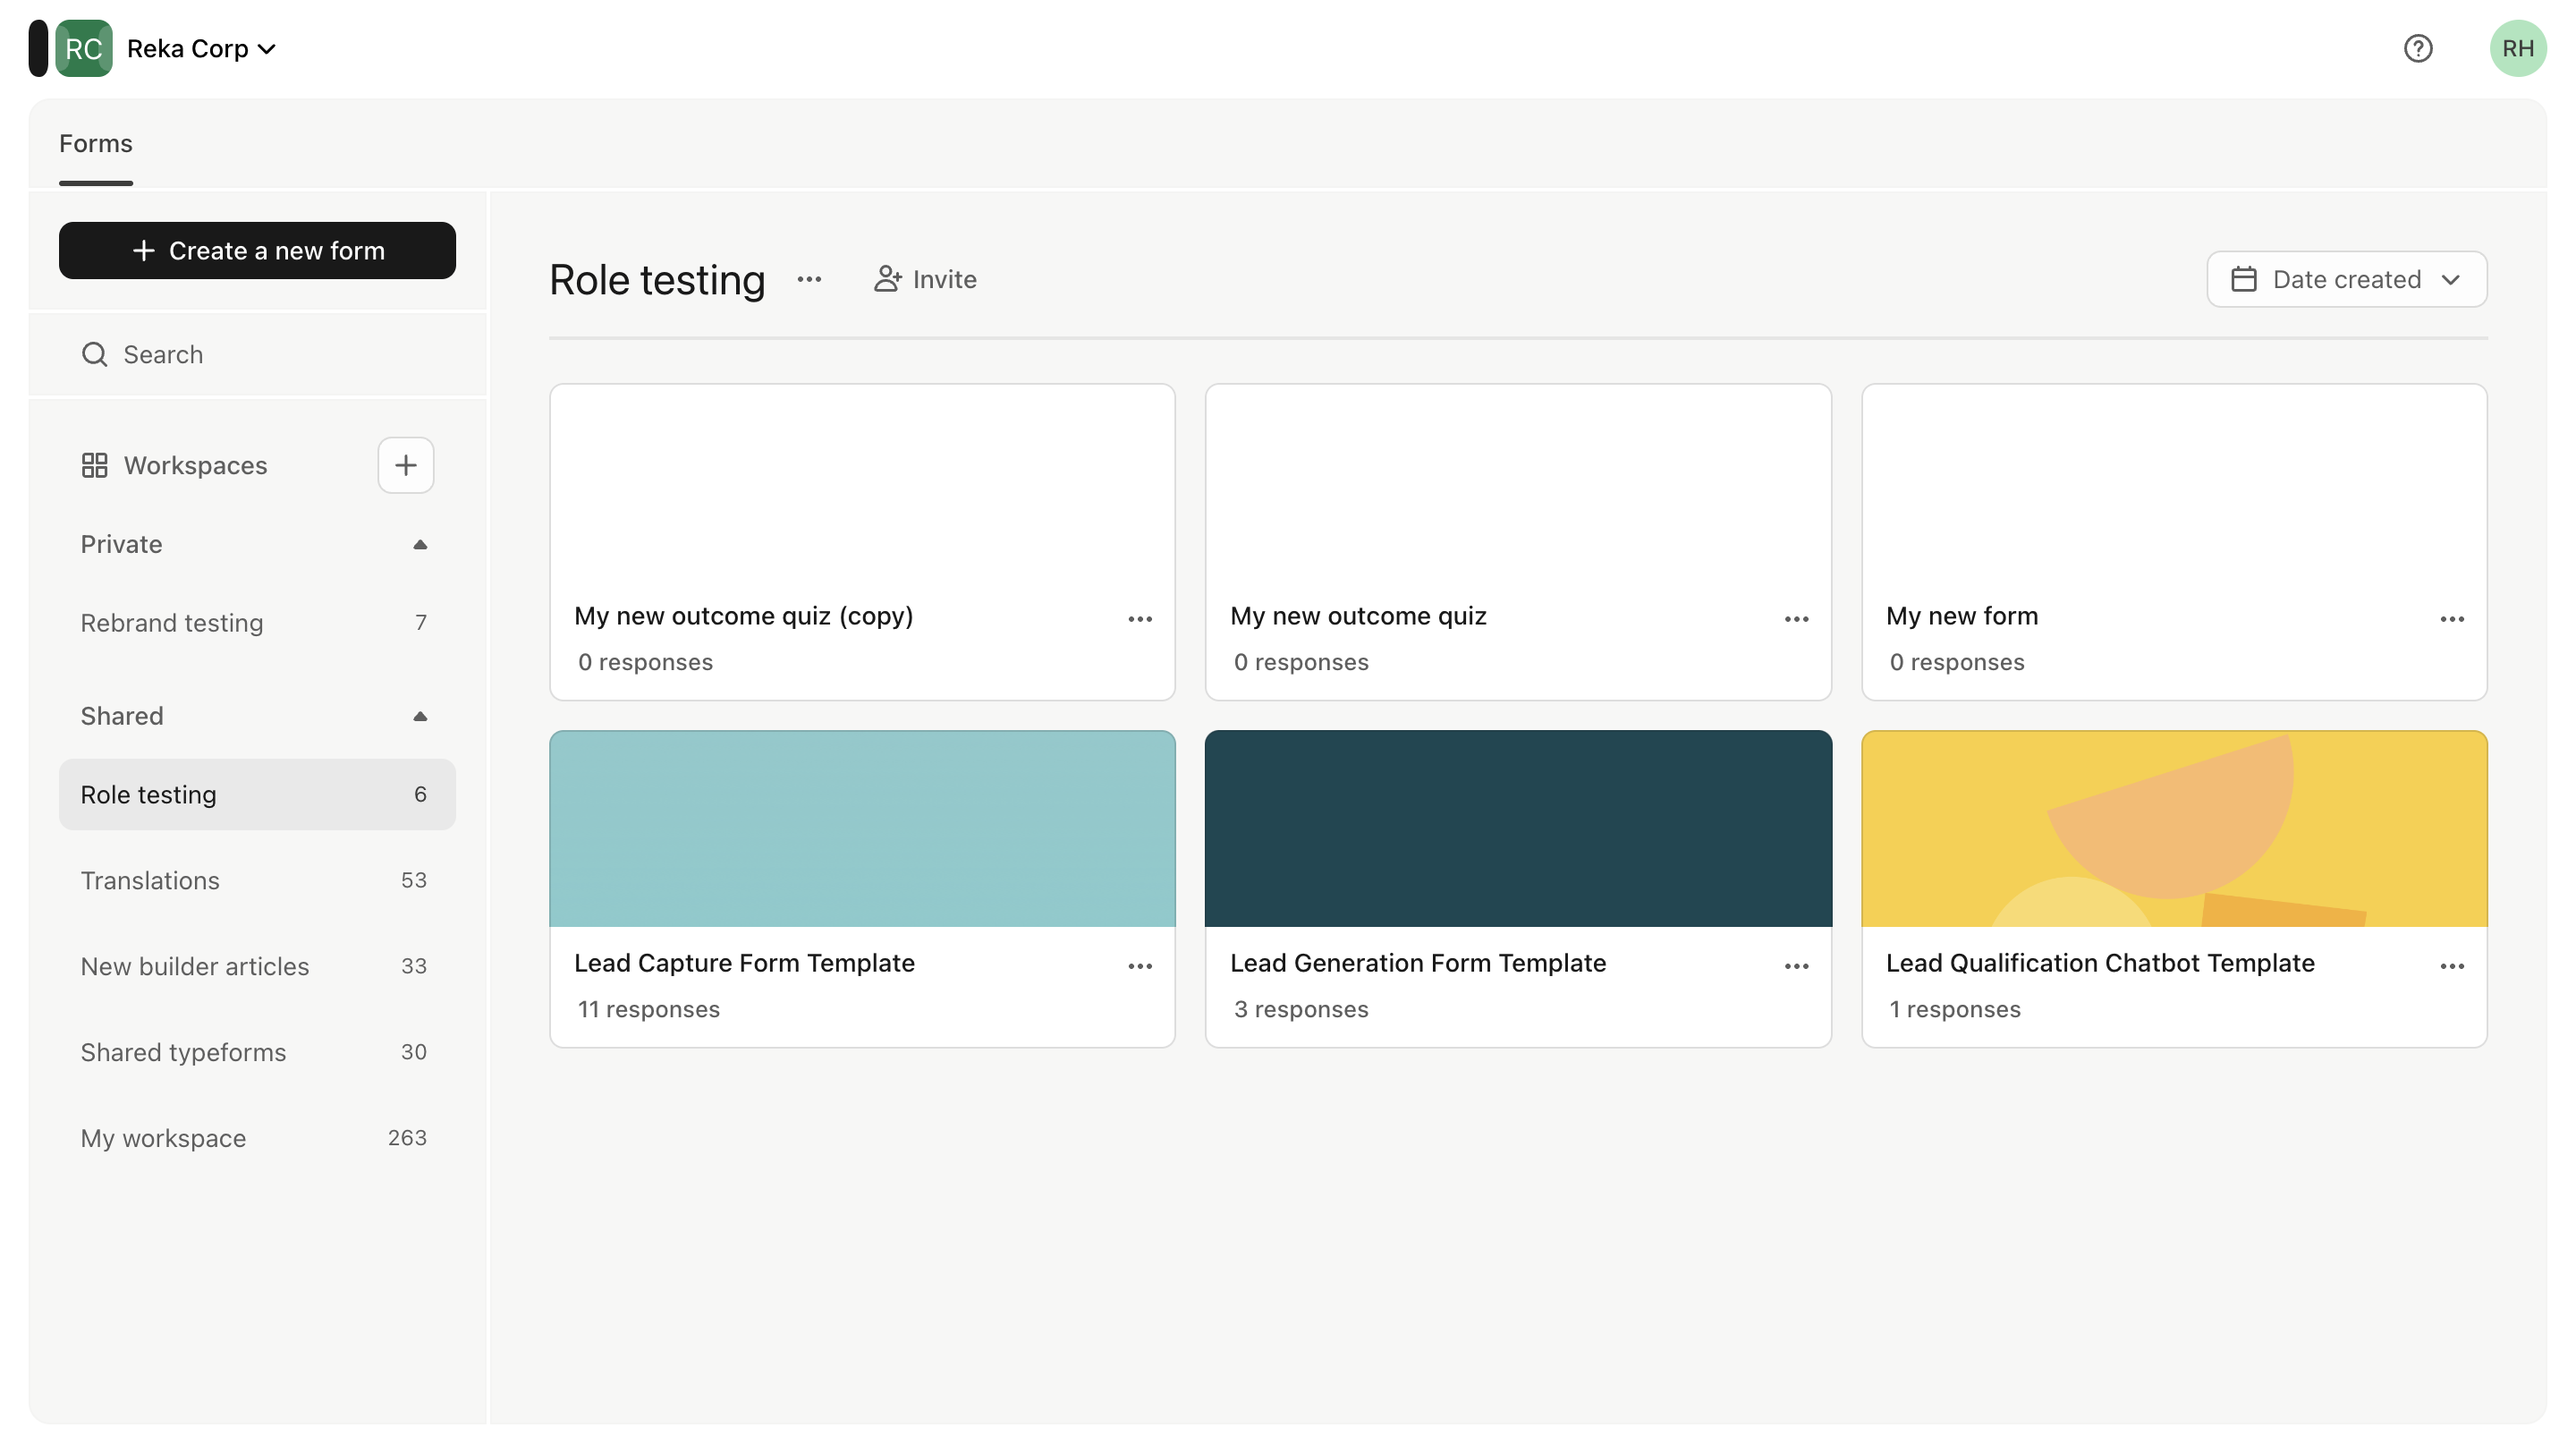Click '11 responses' under Lead Capture Form

pos(649,1009)
